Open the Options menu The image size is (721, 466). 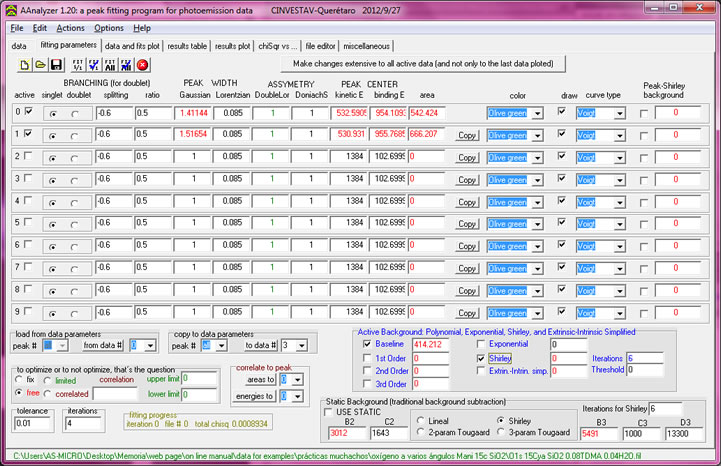tap(109, 28)
